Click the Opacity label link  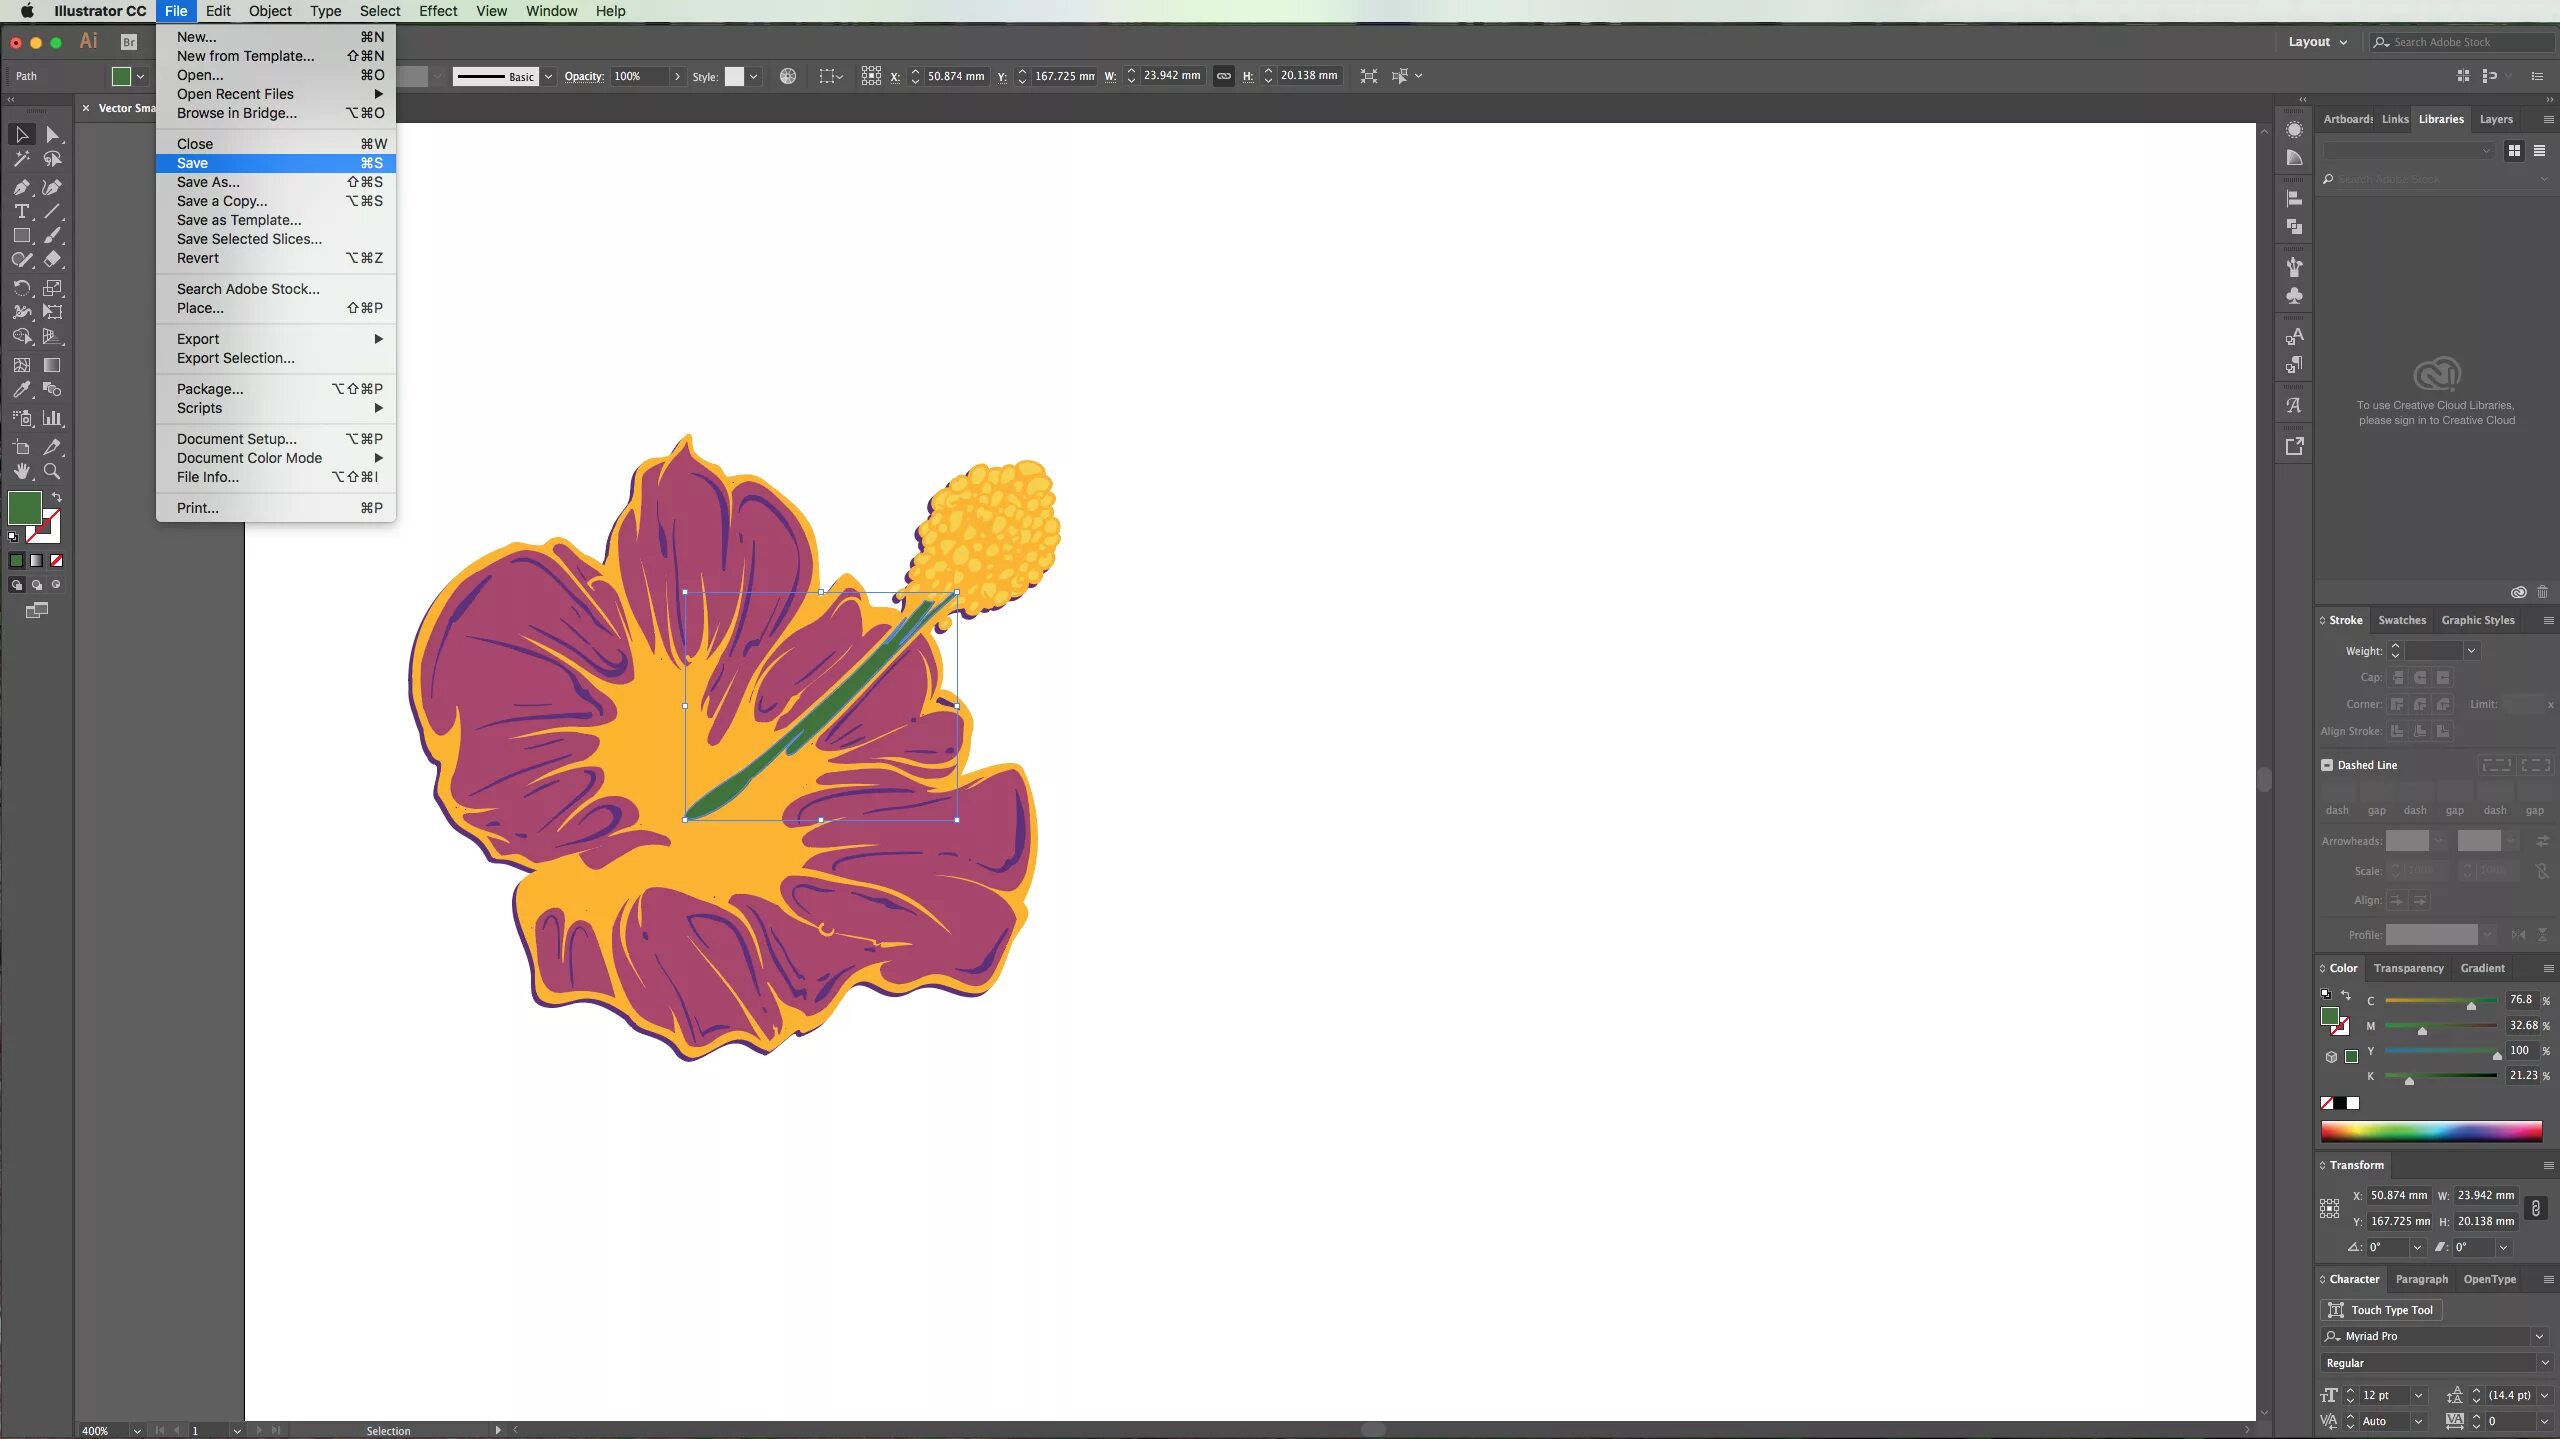(584, 76)
